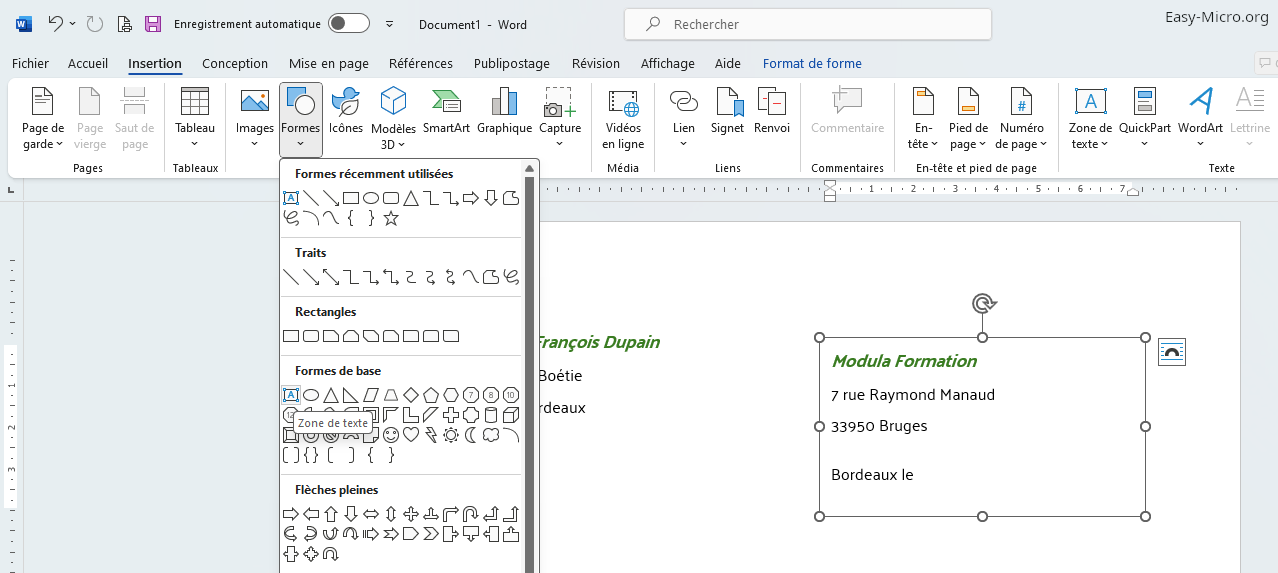Choose the pentagon shape
The width and height of the screenshot is (1278, 573).
point(431,395)
